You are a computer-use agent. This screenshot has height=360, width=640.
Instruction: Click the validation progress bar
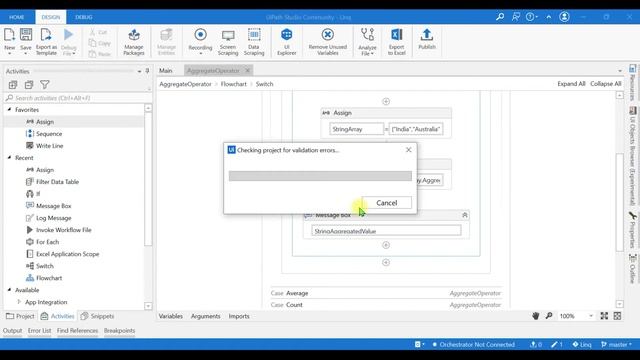pos(320,176)
